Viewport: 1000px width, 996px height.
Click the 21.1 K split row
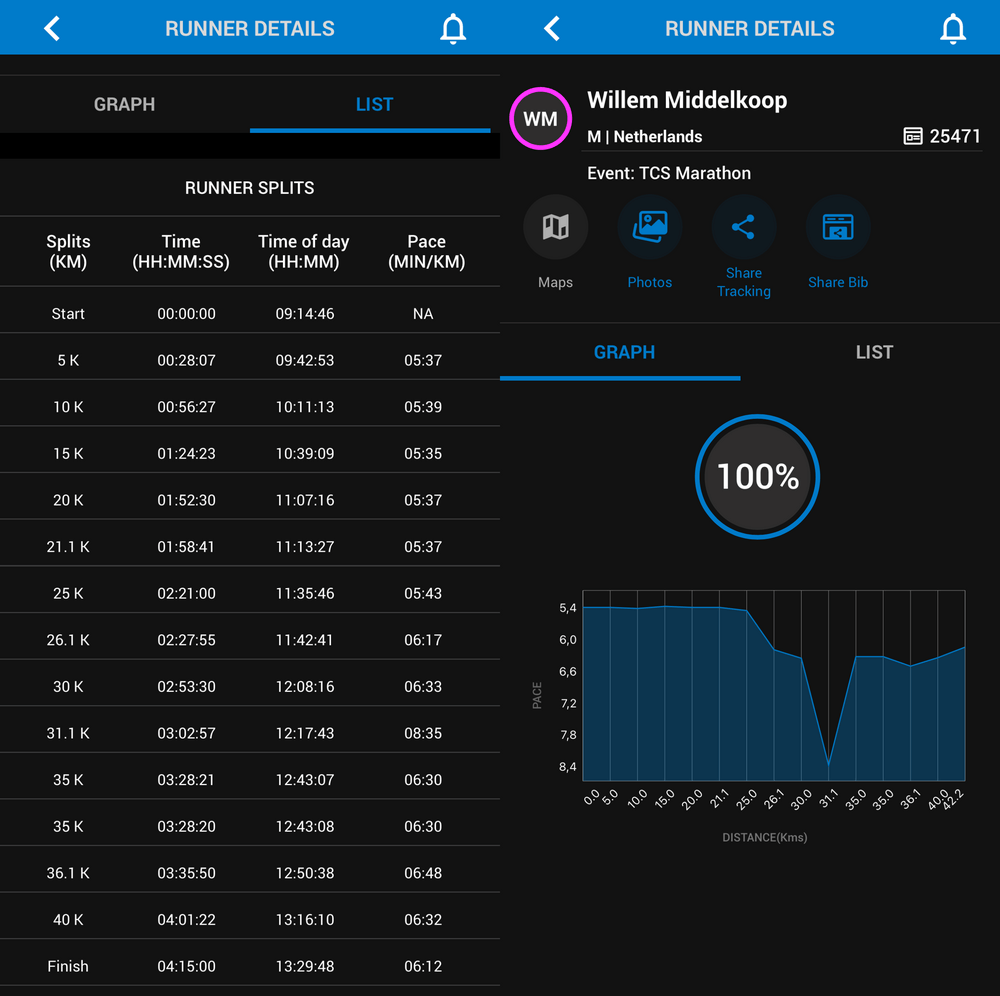click(250, 546)
